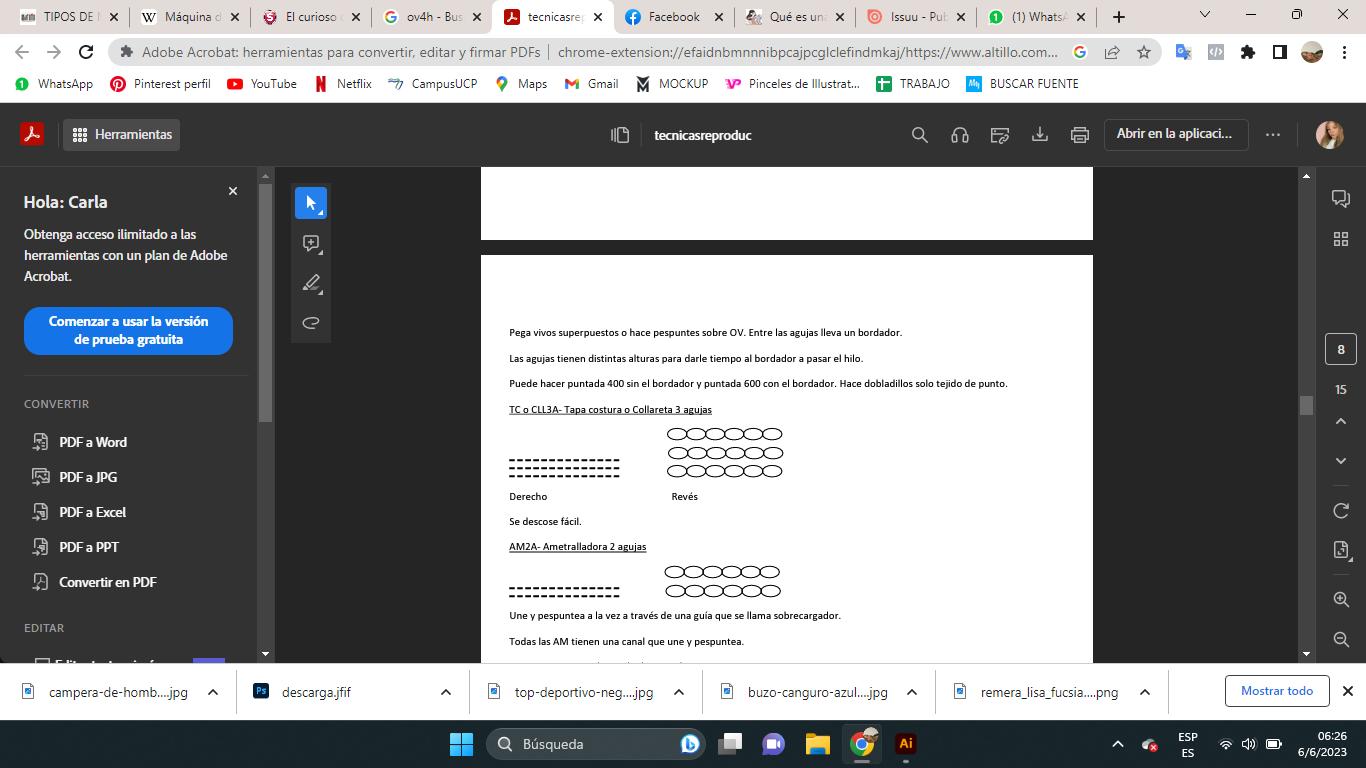1366x768 pixels.
Task: Click the document vertical scrollbar thumb
Action: click(1306, 405)
